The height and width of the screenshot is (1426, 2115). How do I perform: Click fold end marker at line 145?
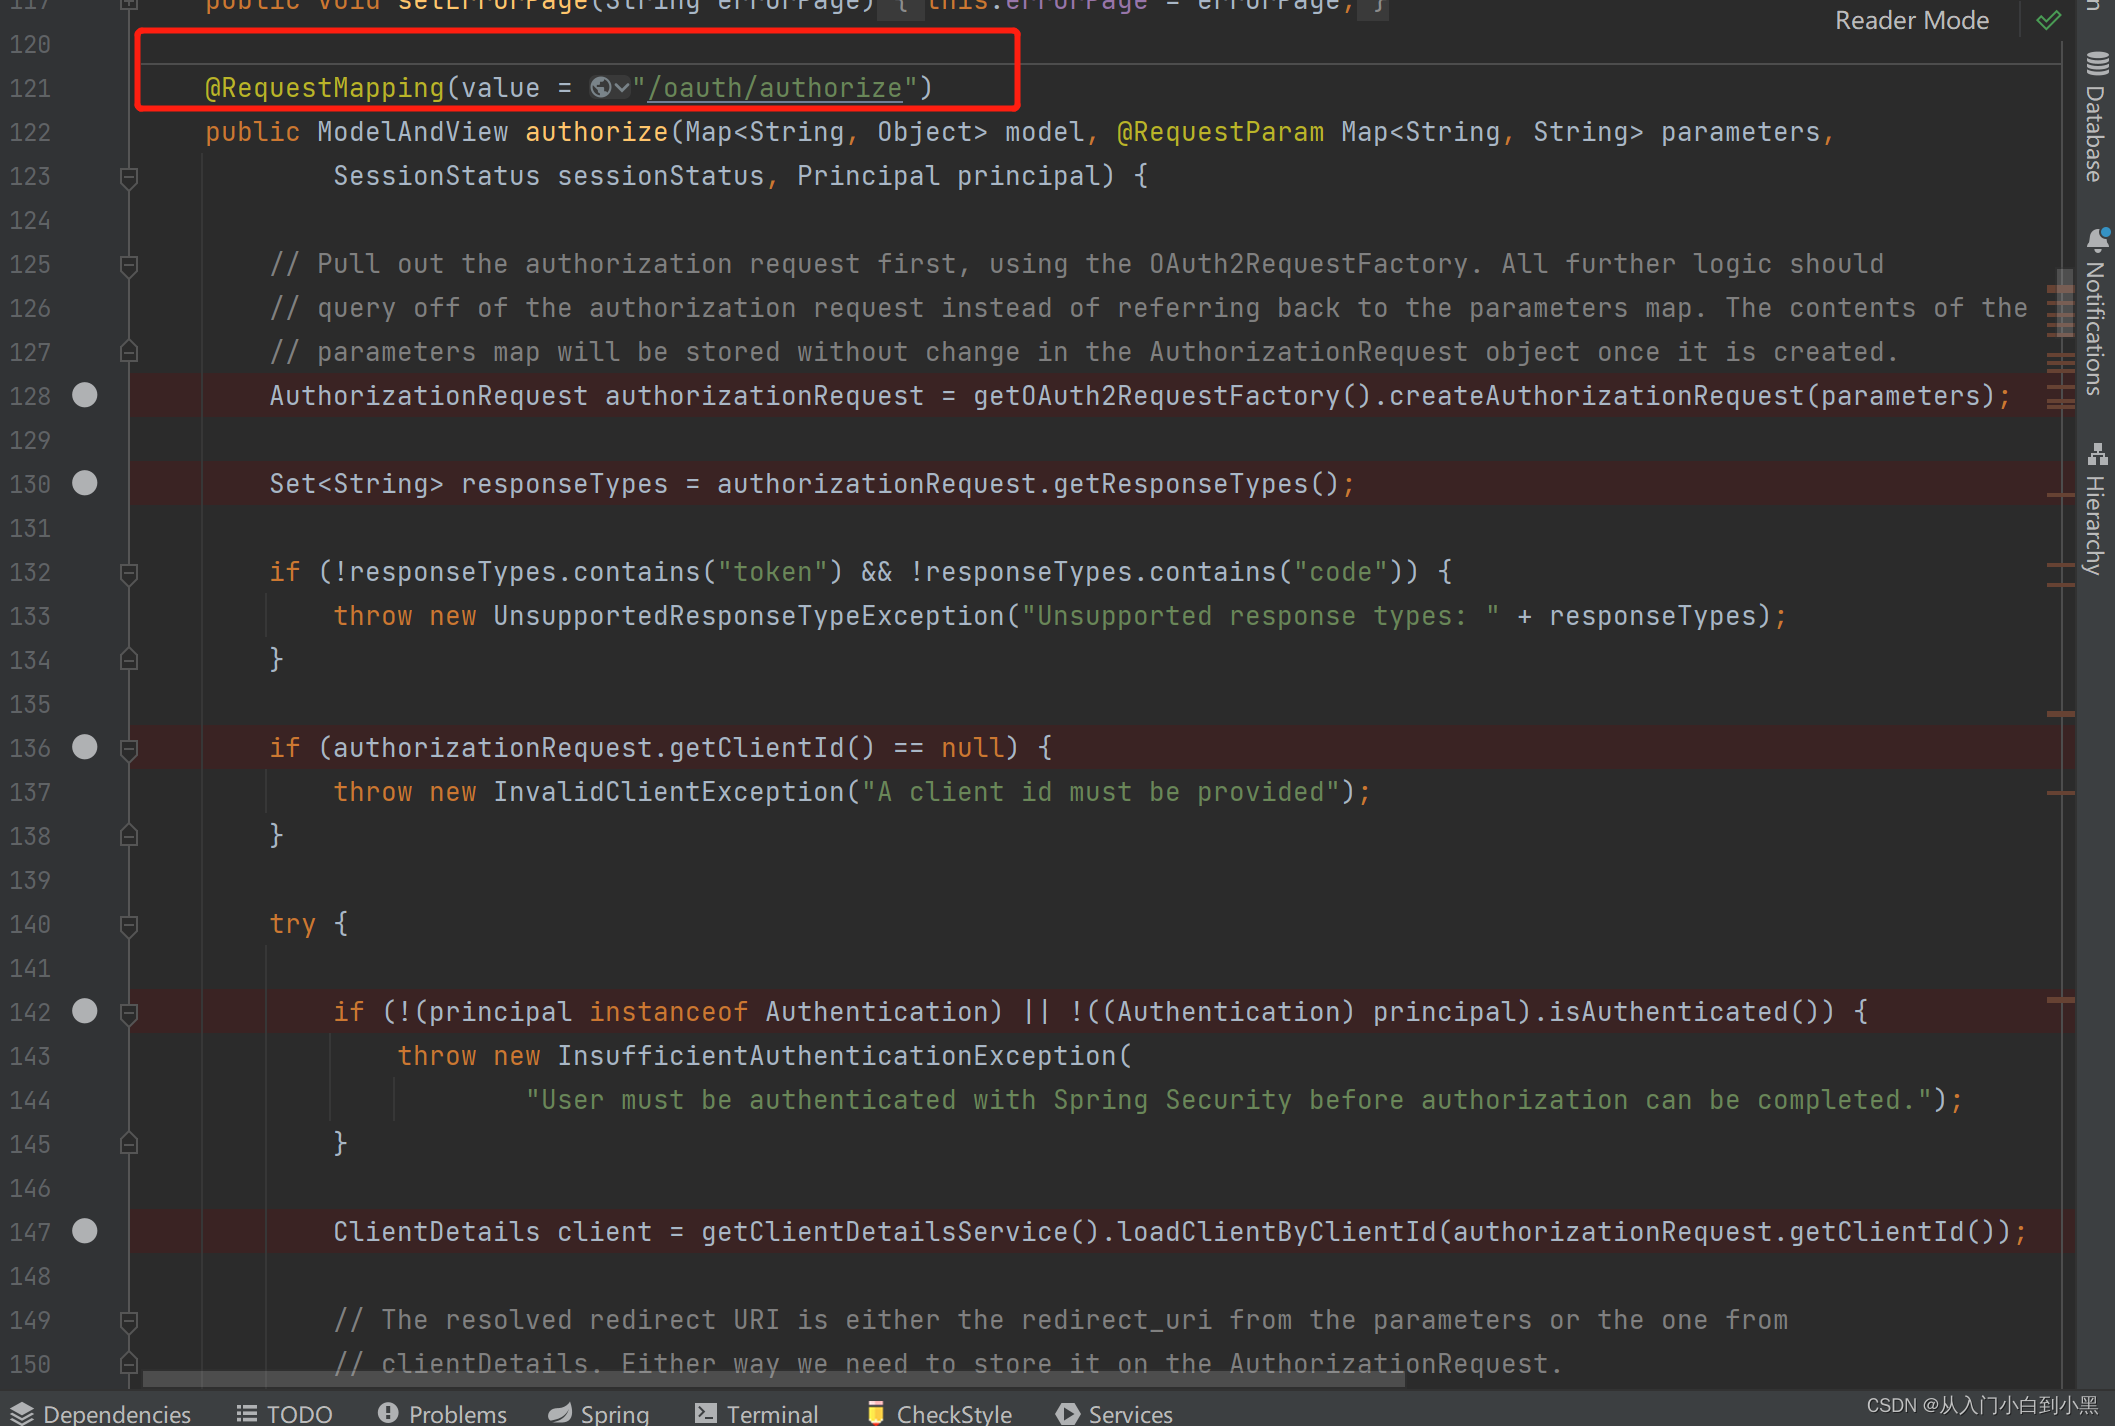[129, 1143]
